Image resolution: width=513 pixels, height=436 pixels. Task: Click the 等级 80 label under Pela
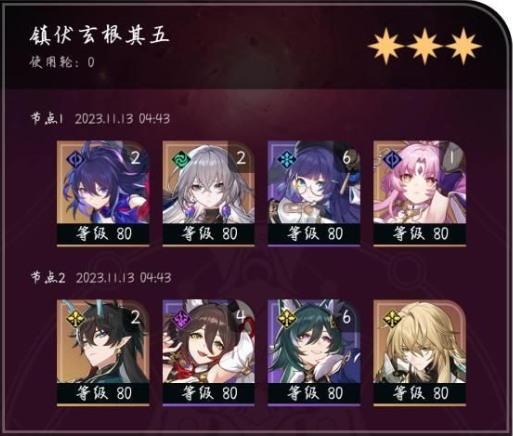314,233
